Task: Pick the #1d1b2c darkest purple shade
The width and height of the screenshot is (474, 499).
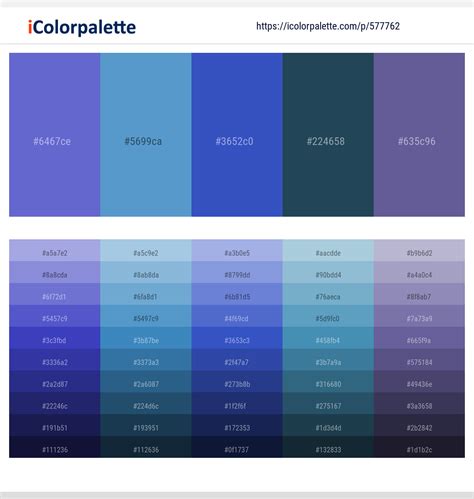Action: click(419, 447)
